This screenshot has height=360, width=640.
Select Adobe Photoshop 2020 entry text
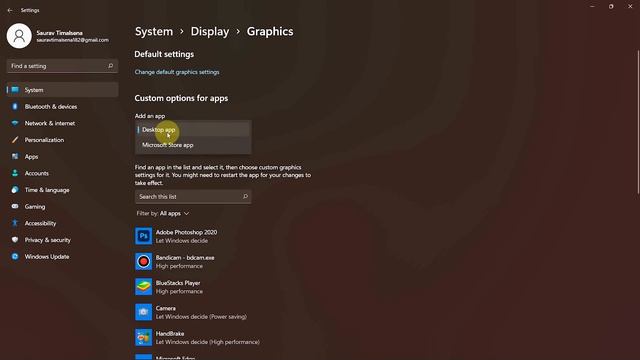pyautogui.click(x=187, y=232)
